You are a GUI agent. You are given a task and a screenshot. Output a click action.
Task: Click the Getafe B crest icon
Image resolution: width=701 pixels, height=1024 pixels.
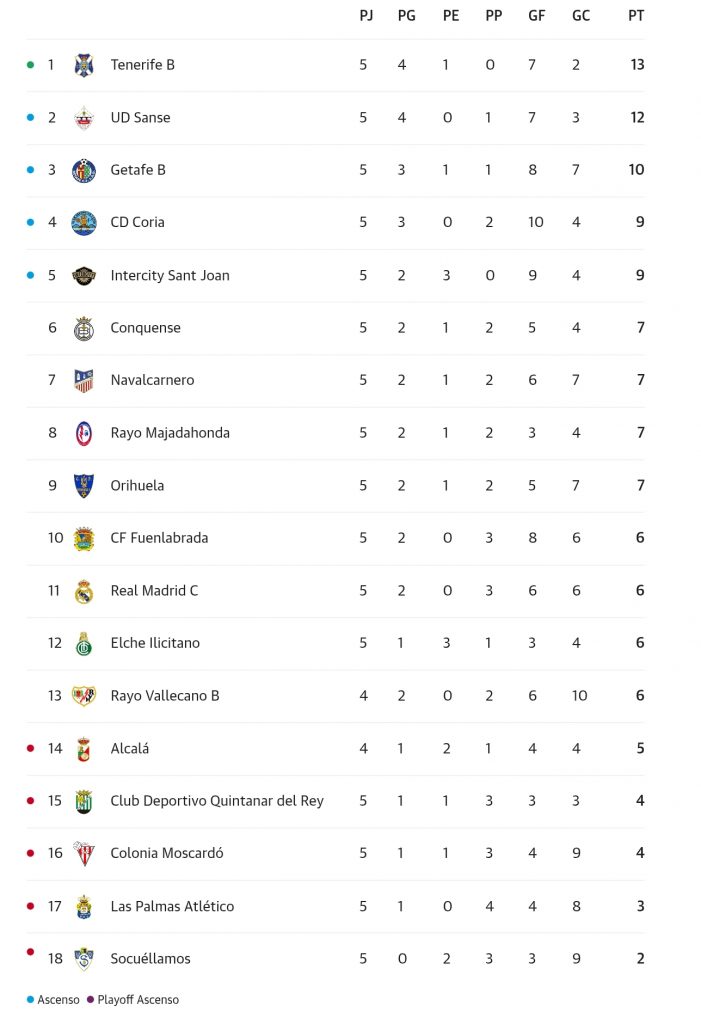84,170
